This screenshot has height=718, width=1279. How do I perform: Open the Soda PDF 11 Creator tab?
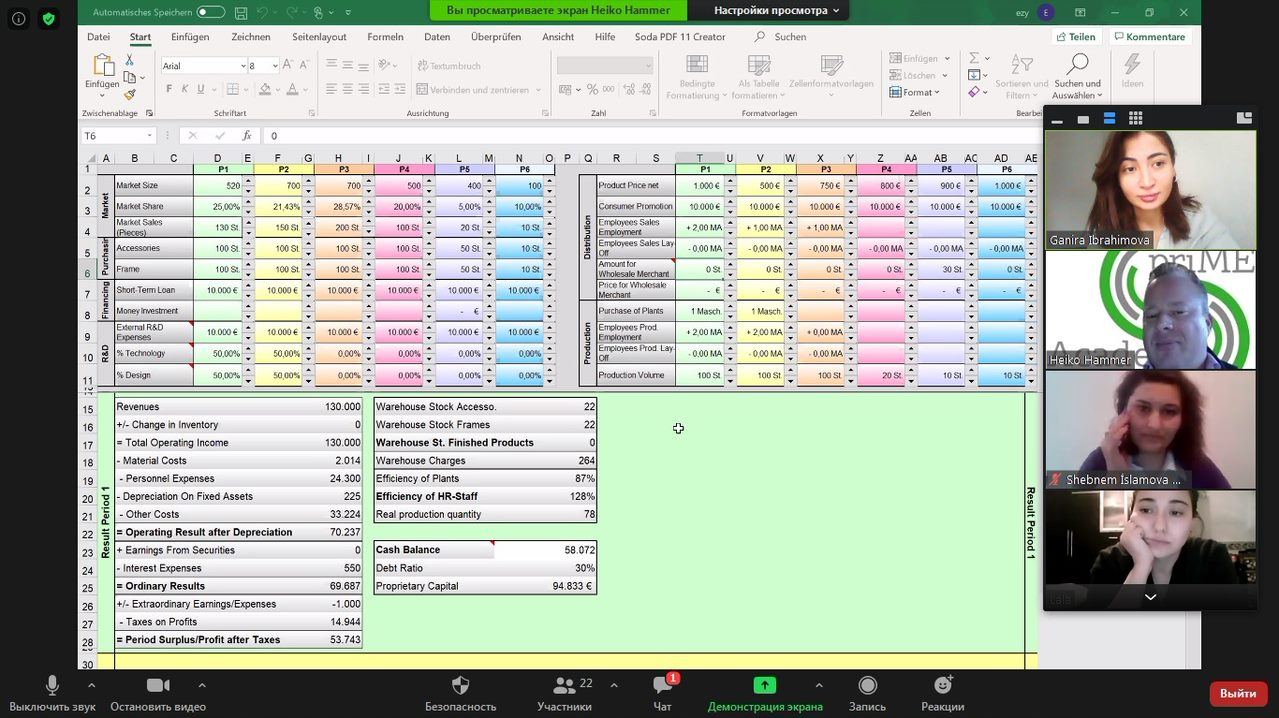point(680,37)
